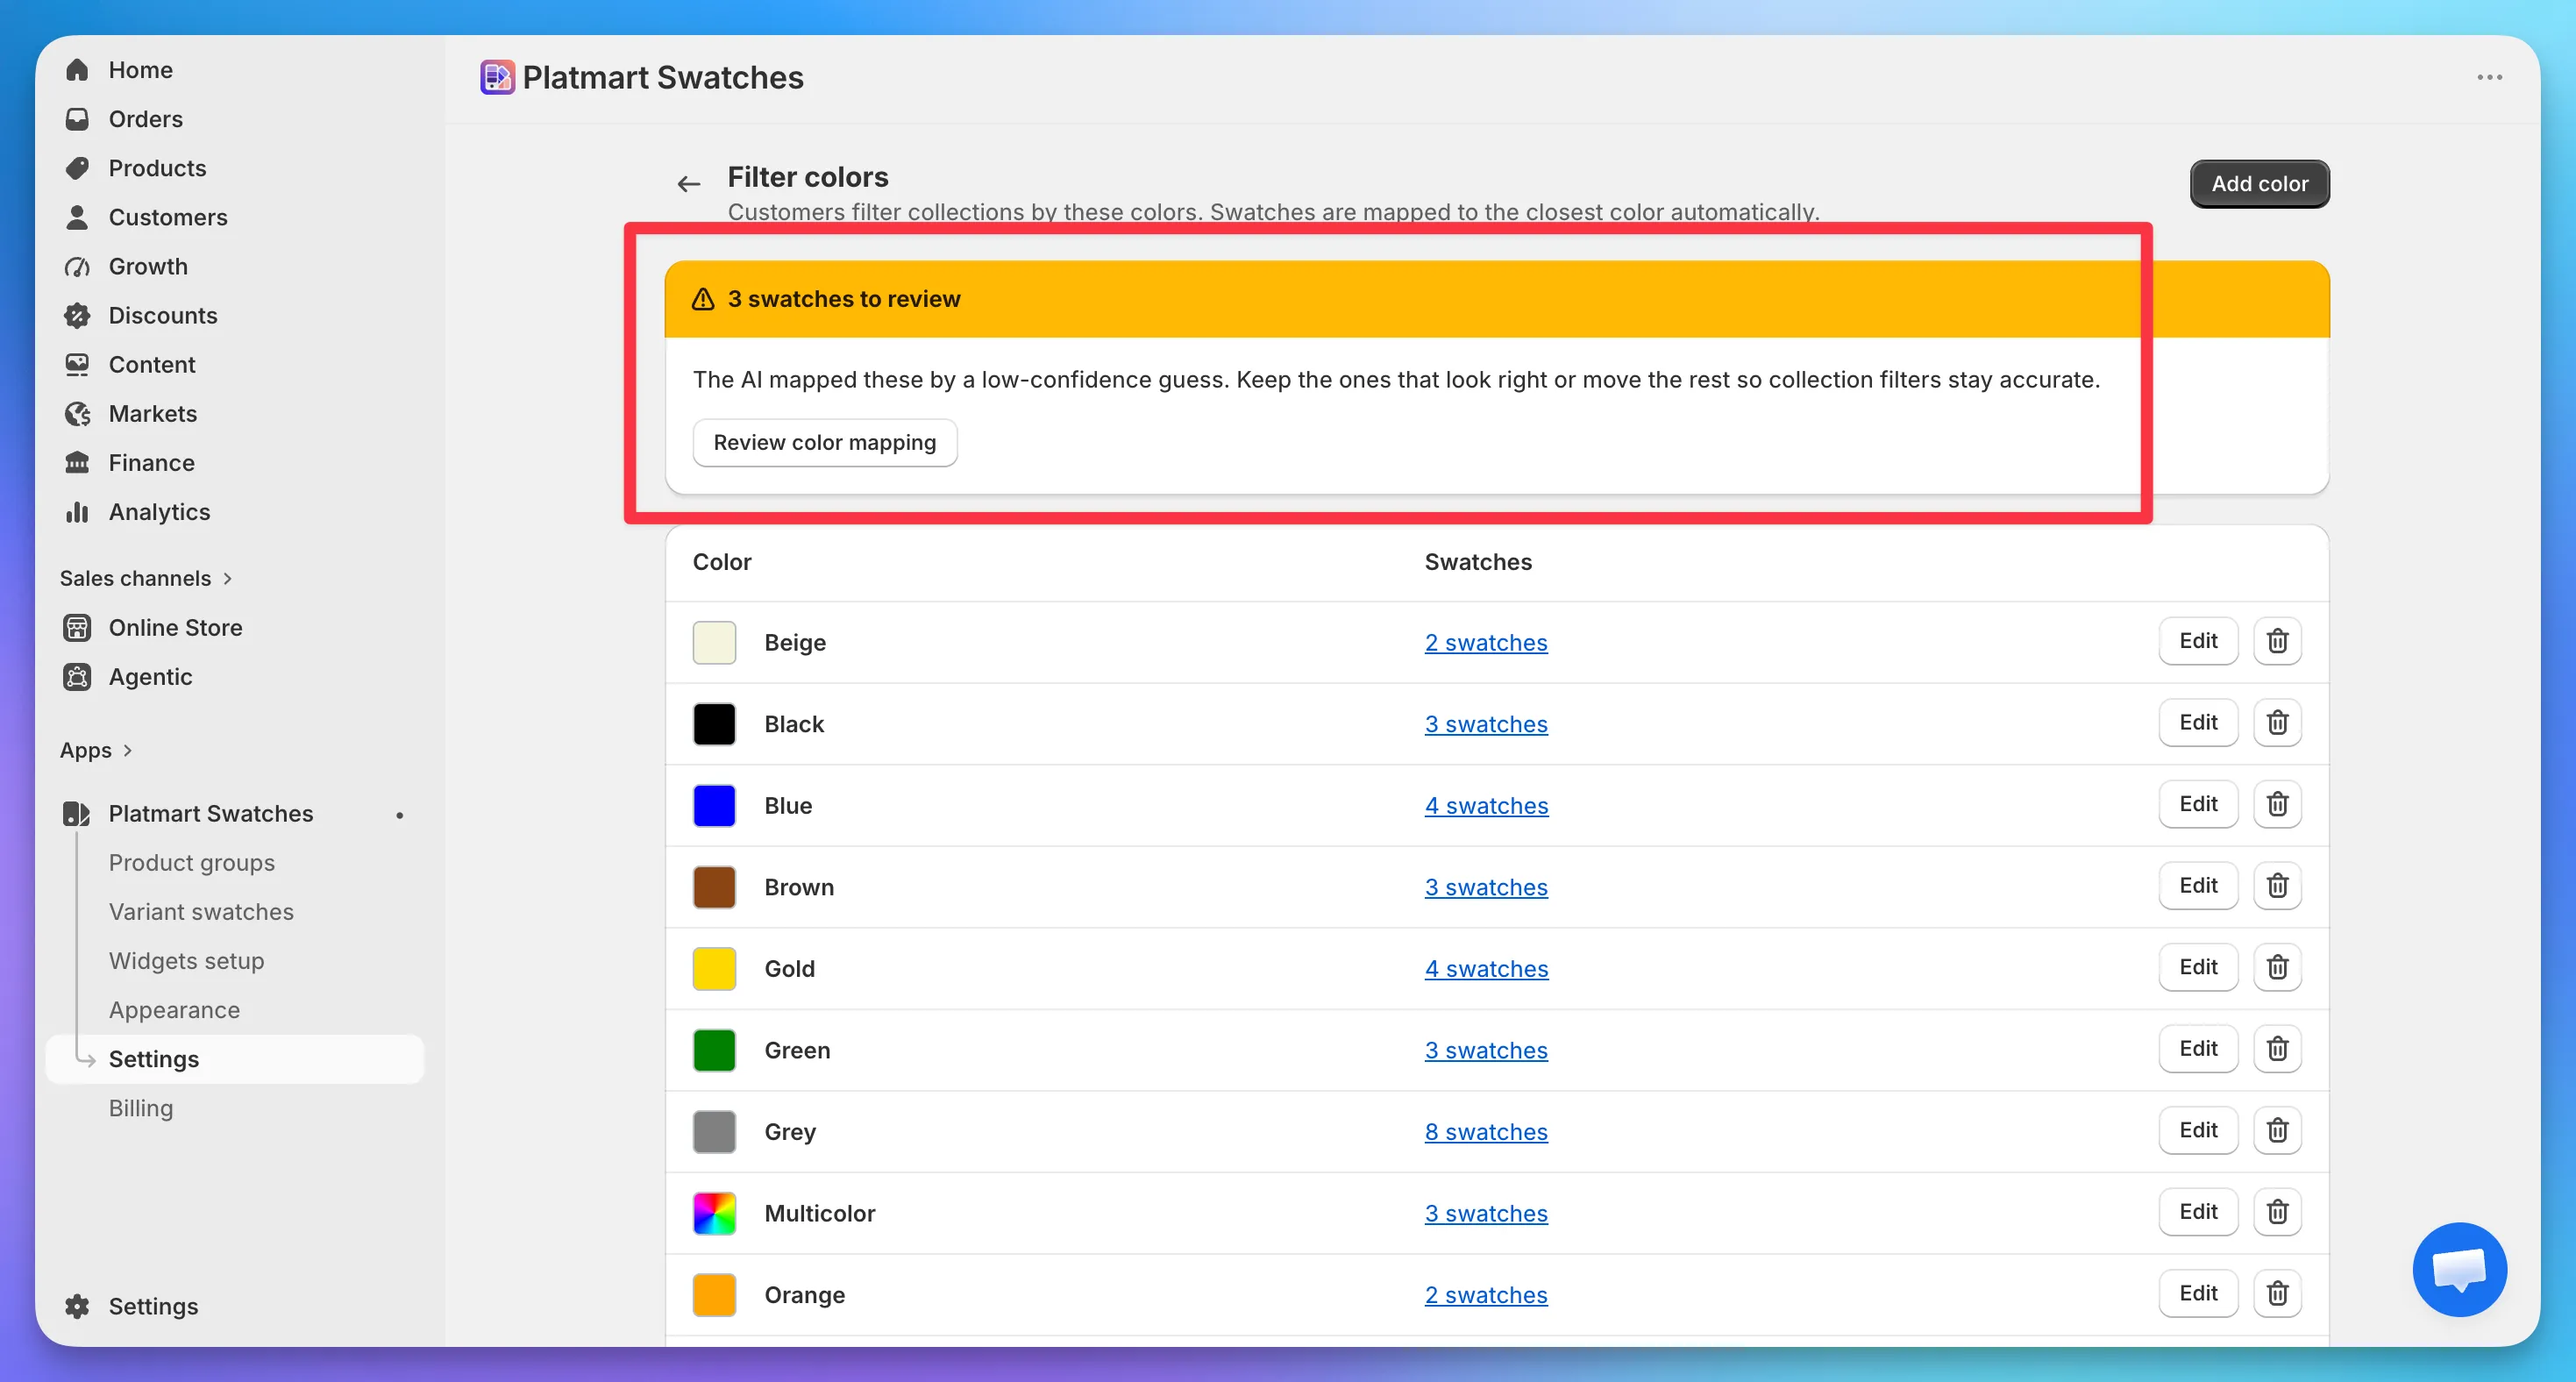Go back using the arrow beside Filter colors
This screenshot has height=1382, width=2576.
[688, 183]
